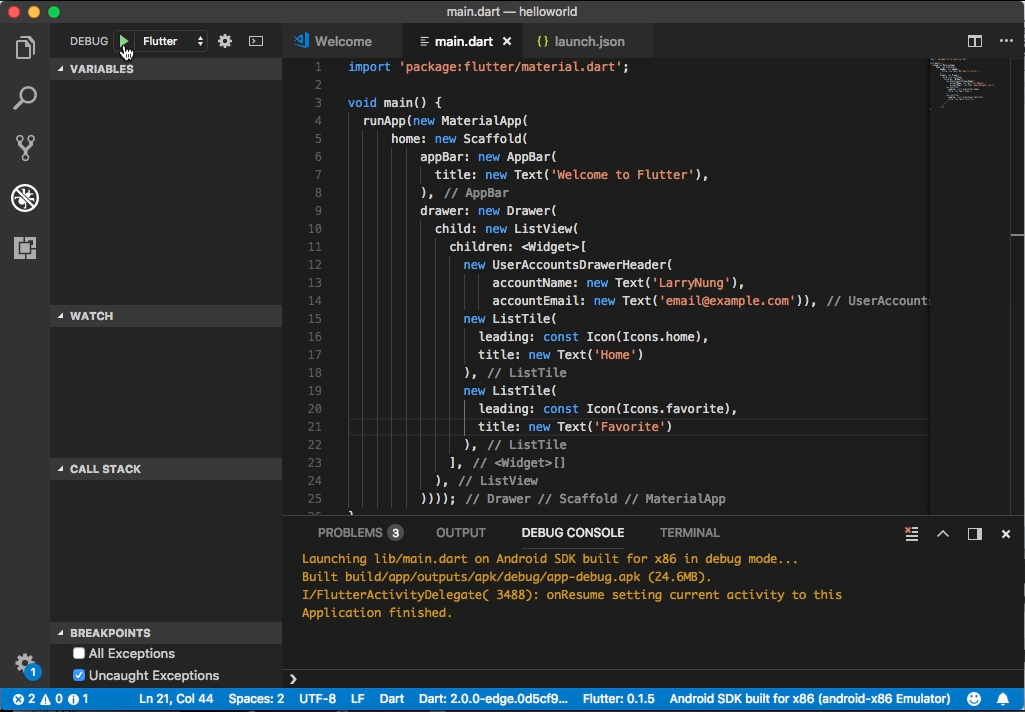
Task: Open the Search view in activity bar
Action: [25, 98]
